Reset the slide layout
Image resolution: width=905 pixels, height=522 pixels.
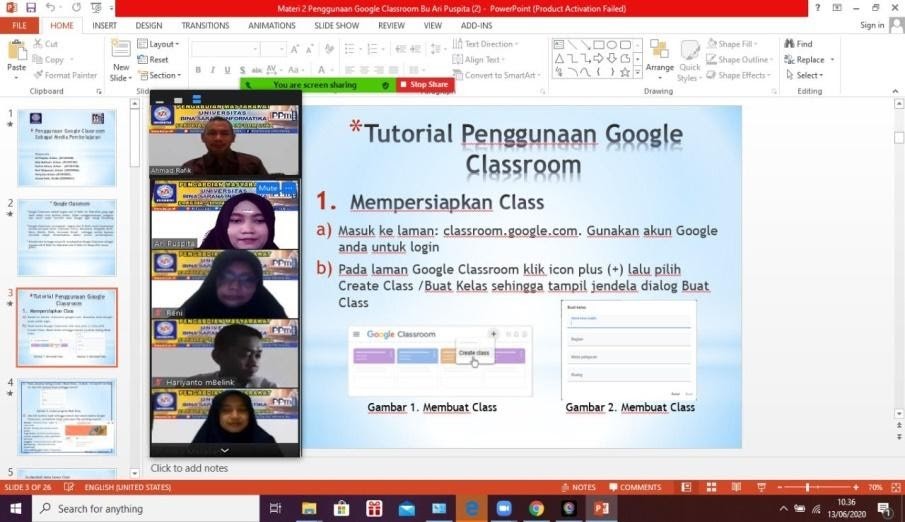click(153, 59)
